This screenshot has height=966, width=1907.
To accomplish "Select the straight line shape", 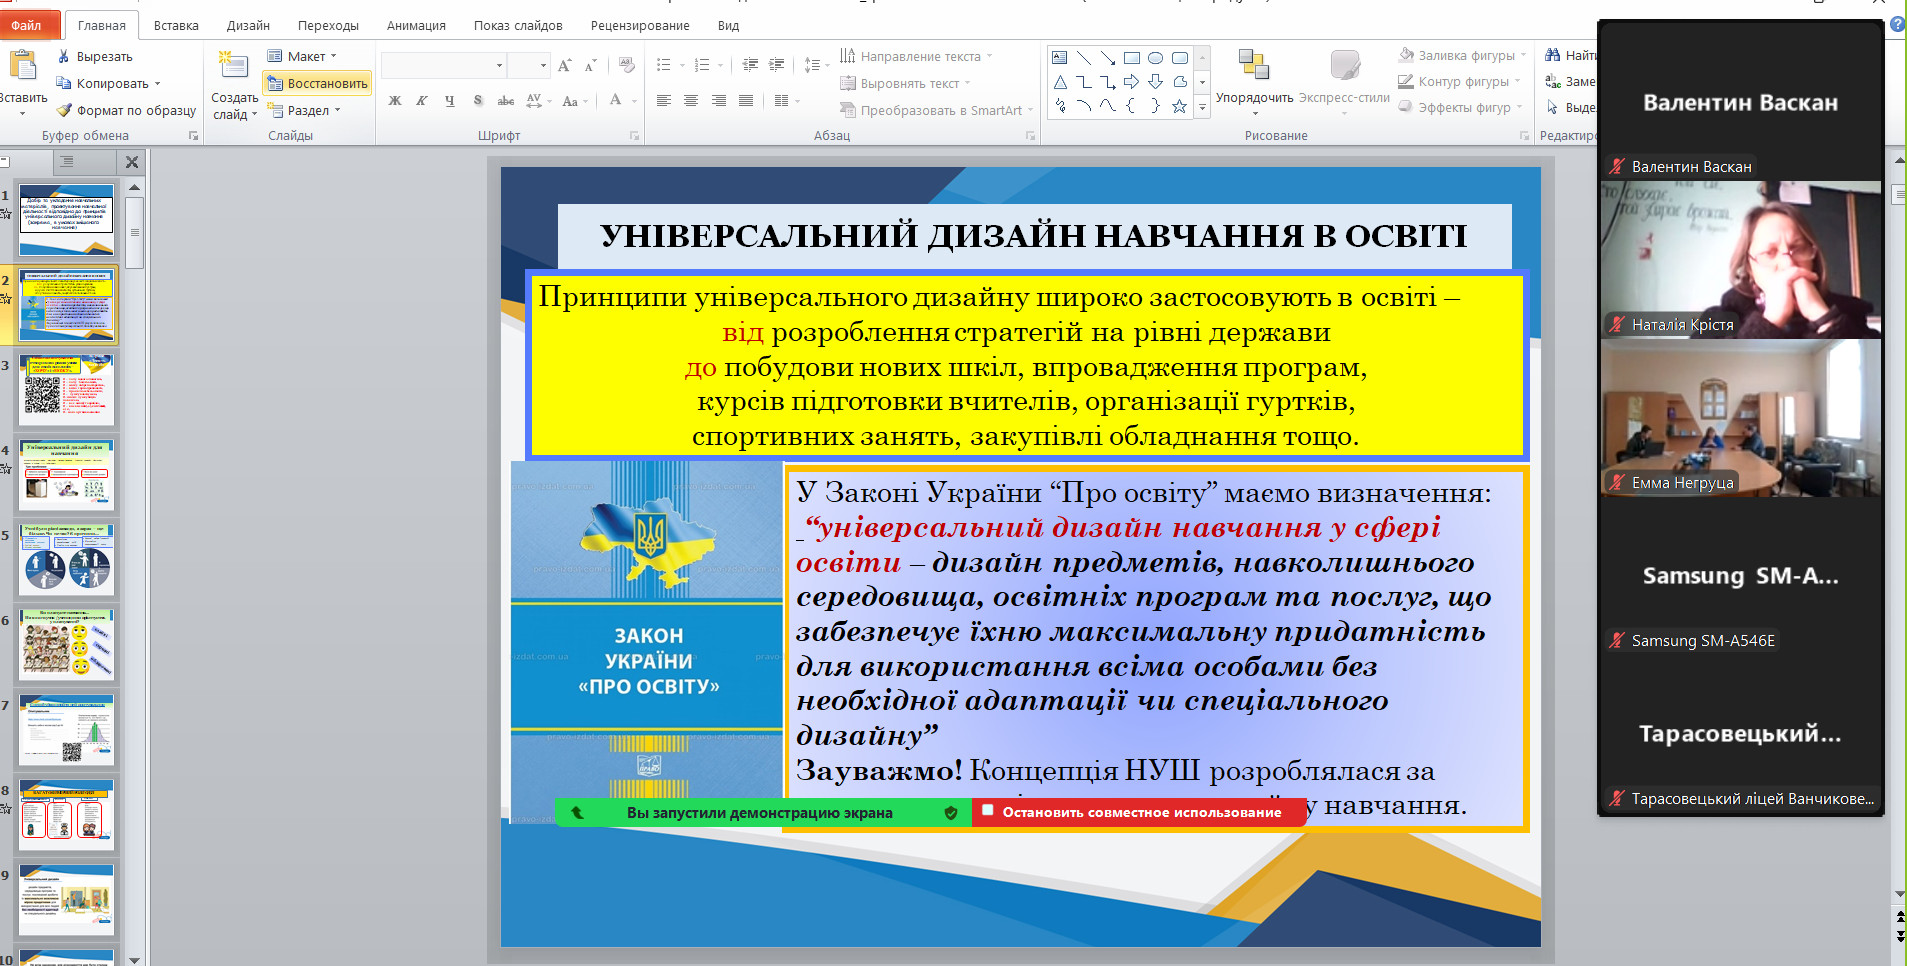I will [1084, 58].
